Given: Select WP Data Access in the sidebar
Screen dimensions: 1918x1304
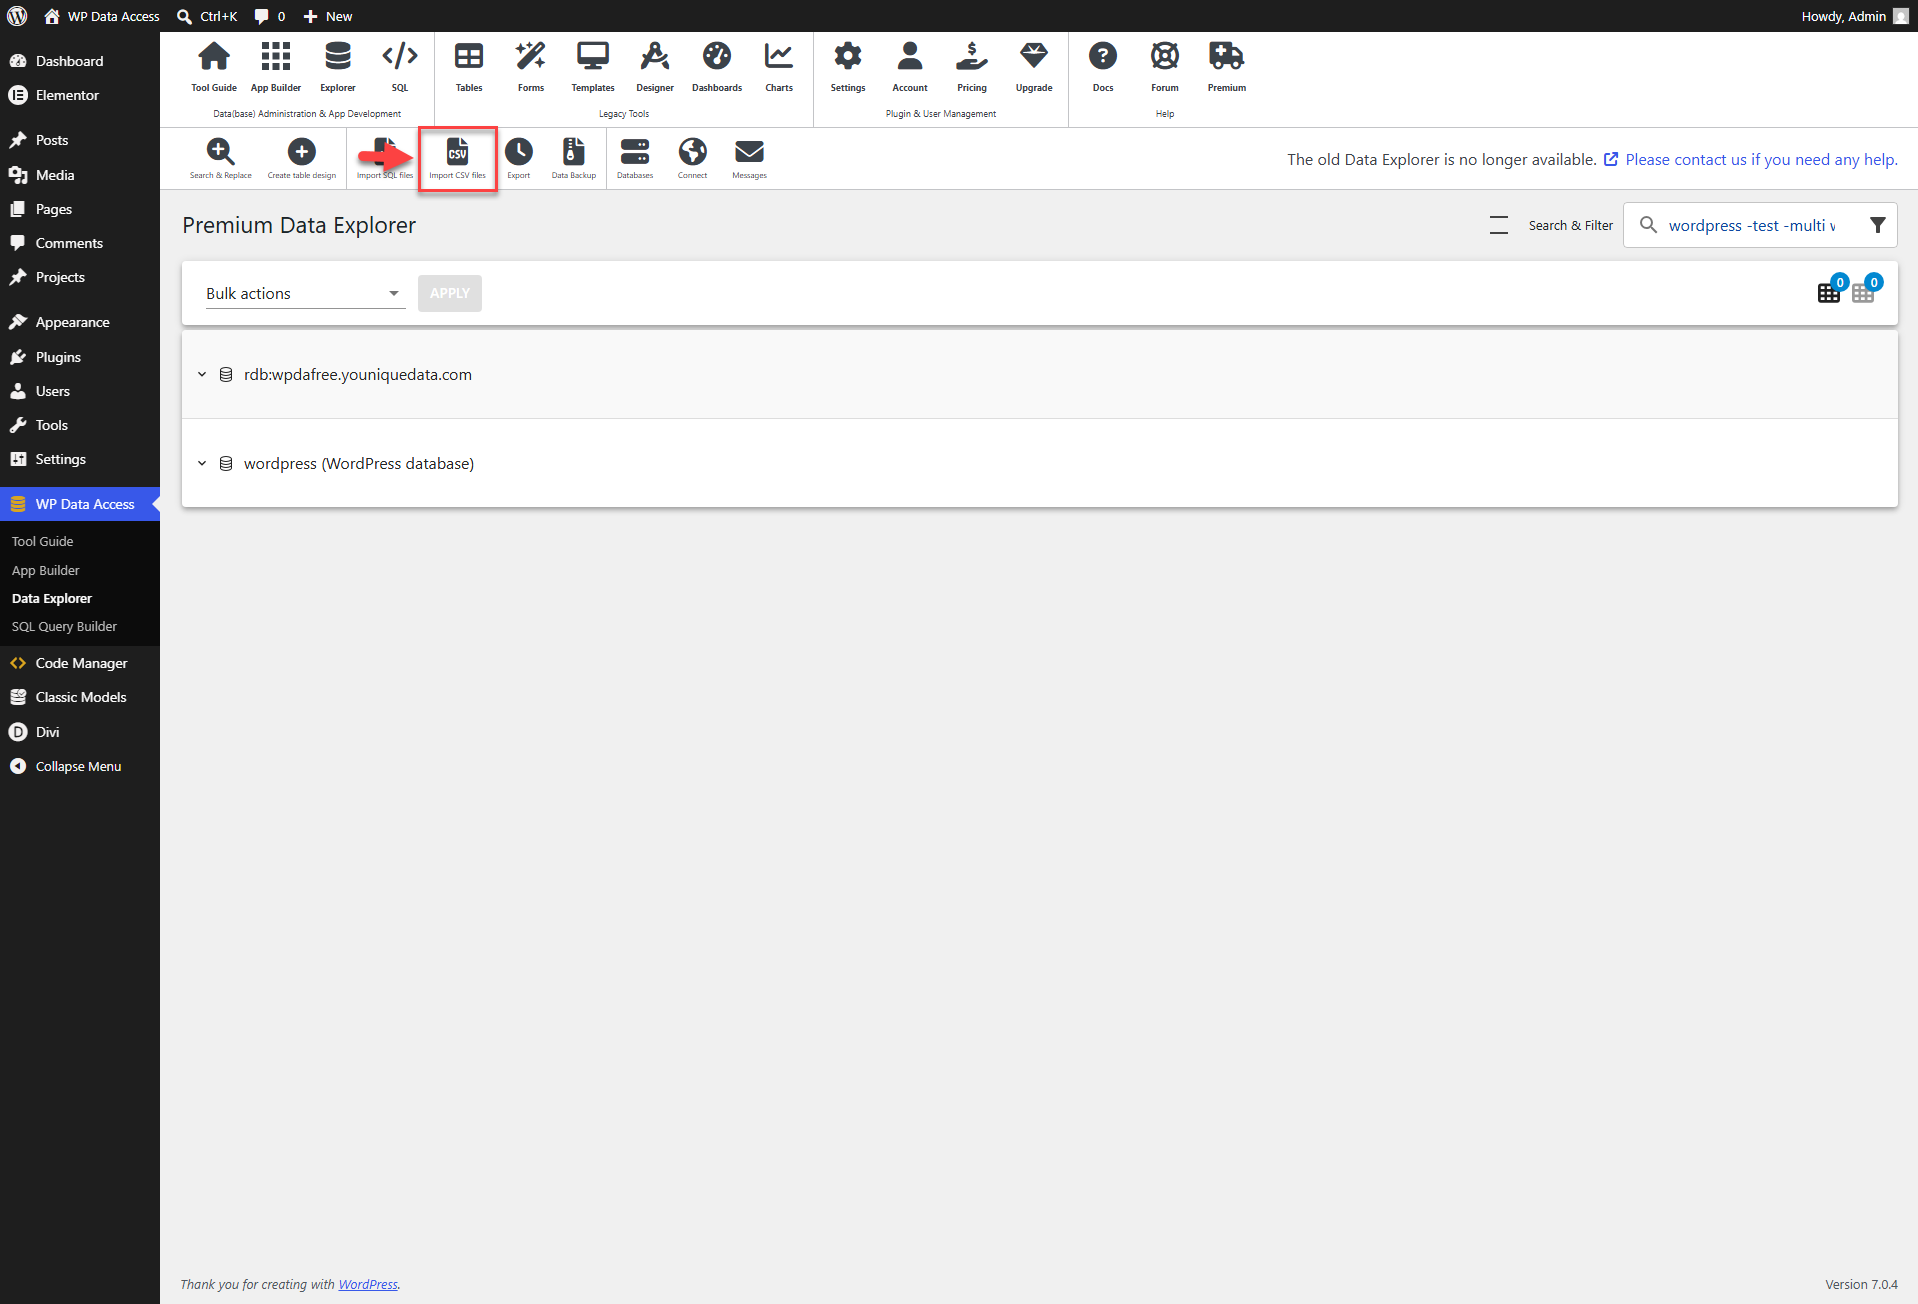Looking at the screenshot, I should point(80,504).
